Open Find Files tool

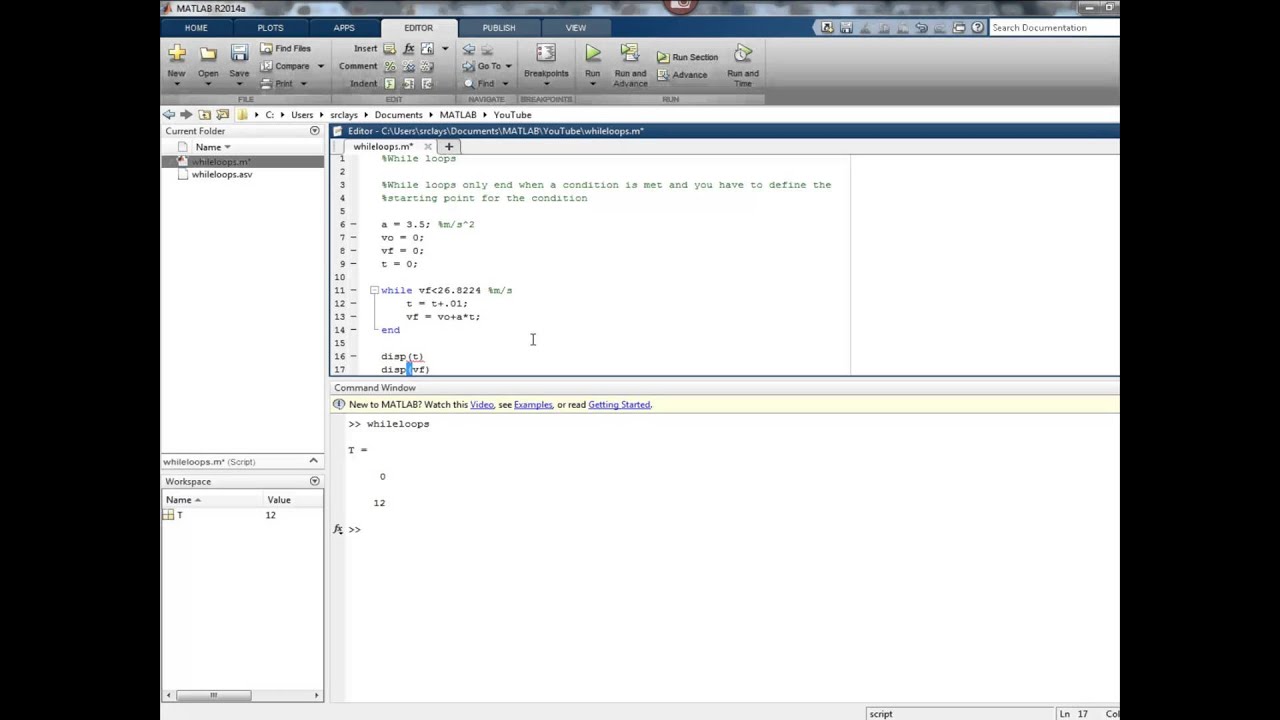pyautogui.click(x=285, y=48)
